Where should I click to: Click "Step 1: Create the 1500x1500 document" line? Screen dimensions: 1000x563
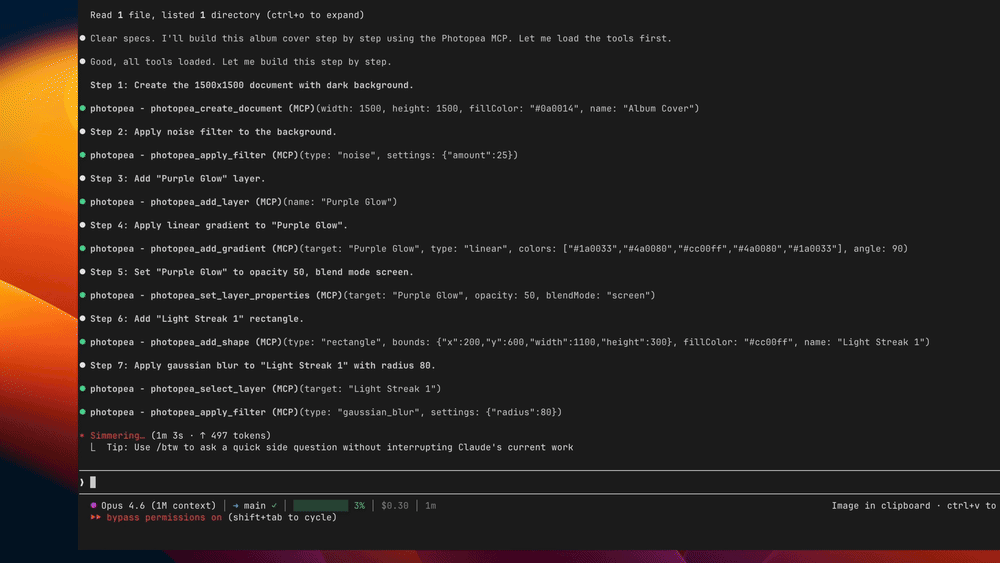[x=251, y=85]
